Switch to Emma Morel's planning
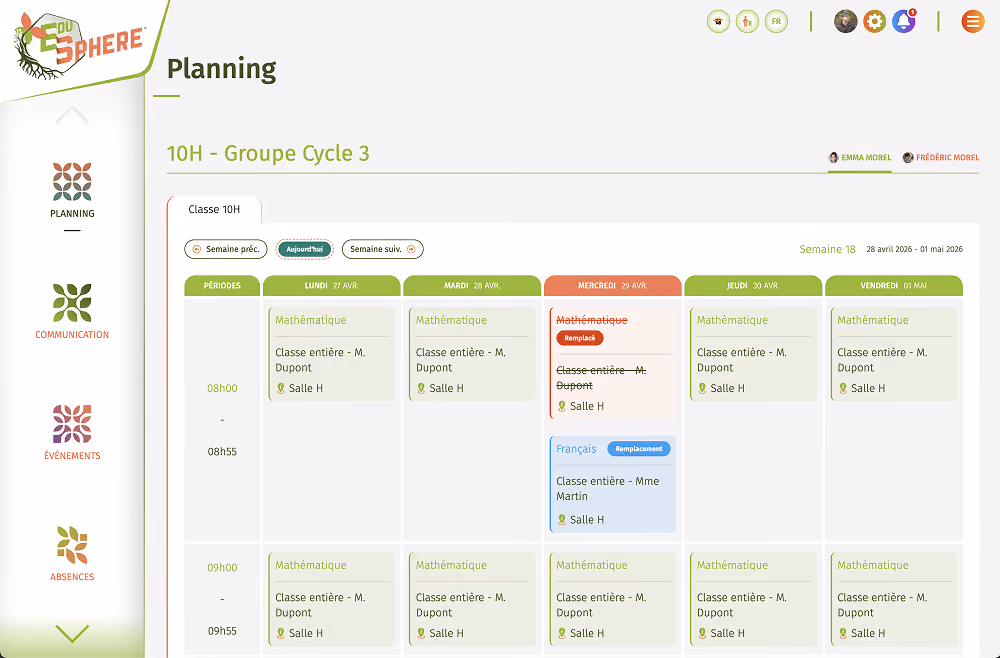The height and width of the screenshot is (658, 1000). [x=859, y=157]
